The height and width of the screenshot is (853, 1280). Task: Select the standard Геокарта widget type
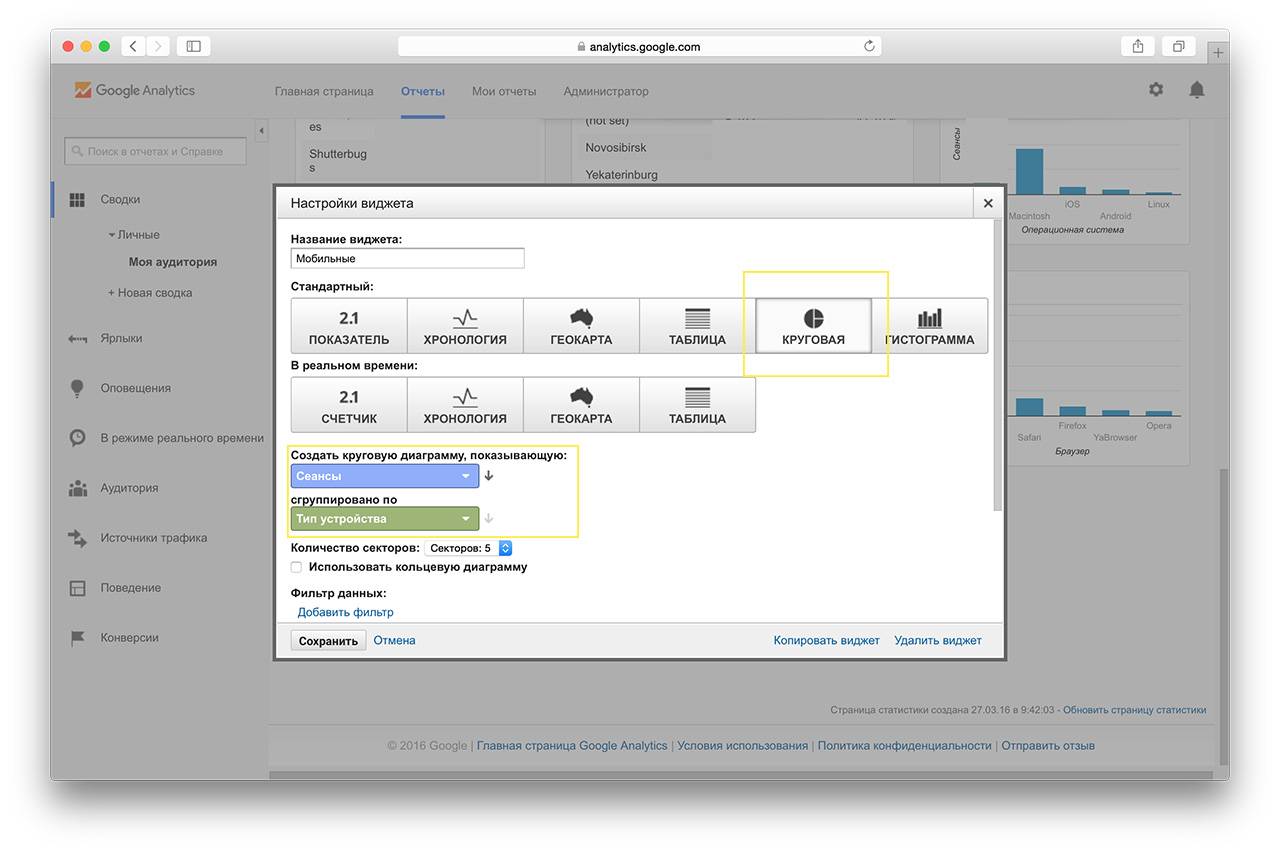581,326
